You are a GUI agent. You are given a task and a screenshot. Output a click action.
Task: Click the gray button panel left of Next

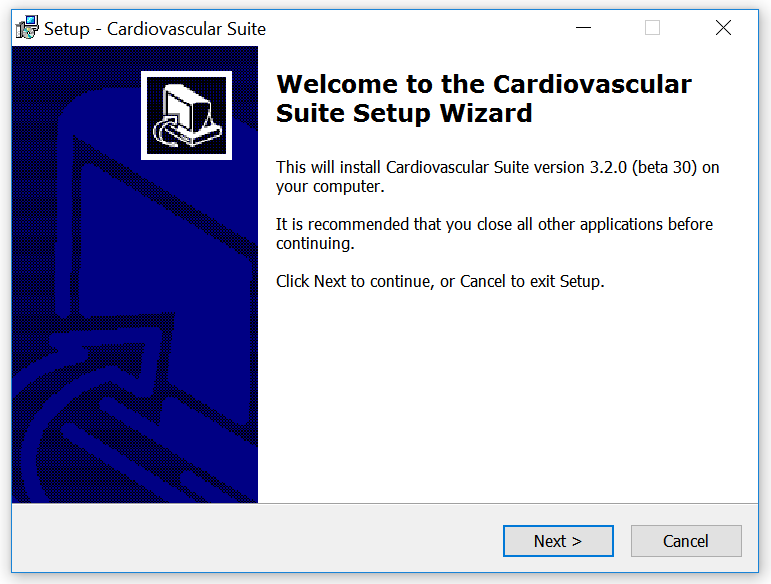[250, 541]
